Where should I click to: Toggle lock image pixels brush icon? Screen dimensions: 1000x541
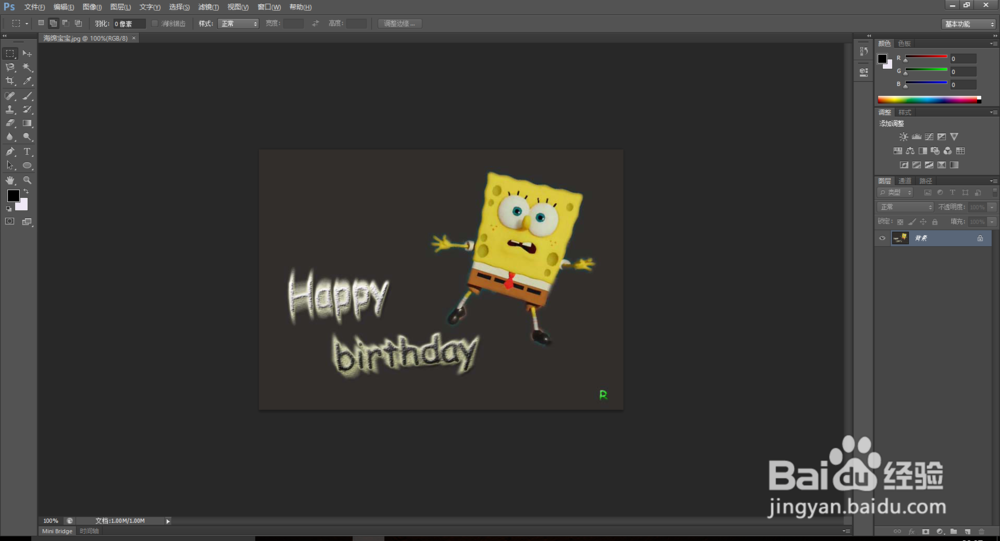pos(912,222)
